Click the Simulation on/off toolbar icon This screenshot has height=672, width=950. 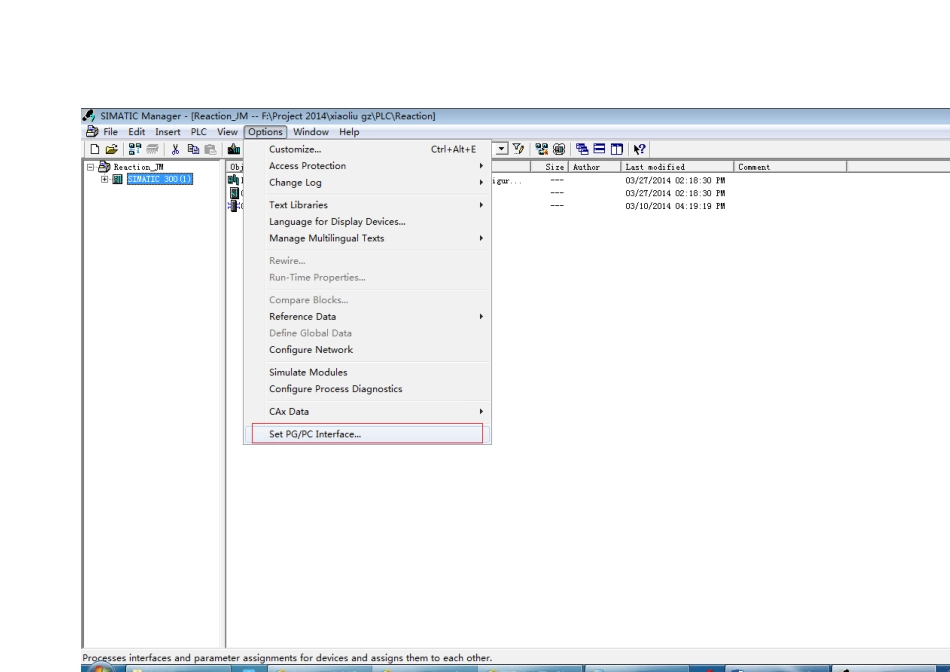[559, 149]
